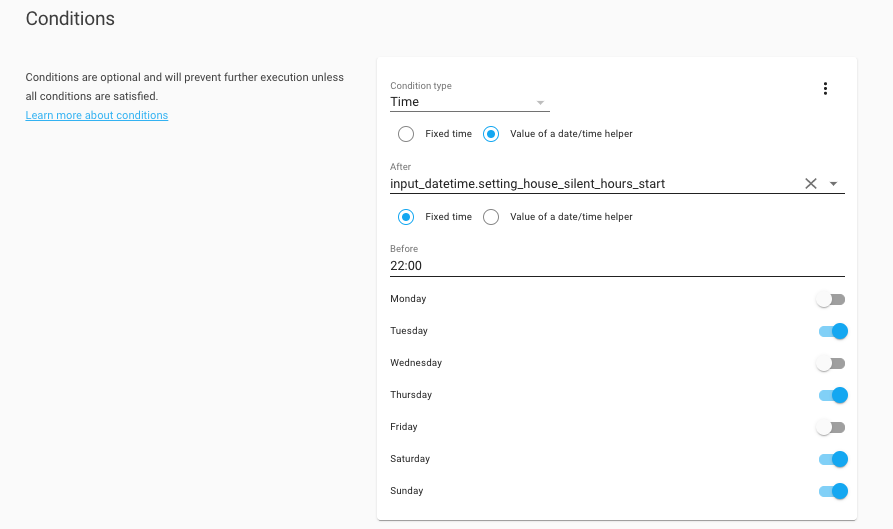The width and height of the screenshot is (893, 529).
Task: Open the condition three-dot overflow menu
Action: [x=825, y=89]
